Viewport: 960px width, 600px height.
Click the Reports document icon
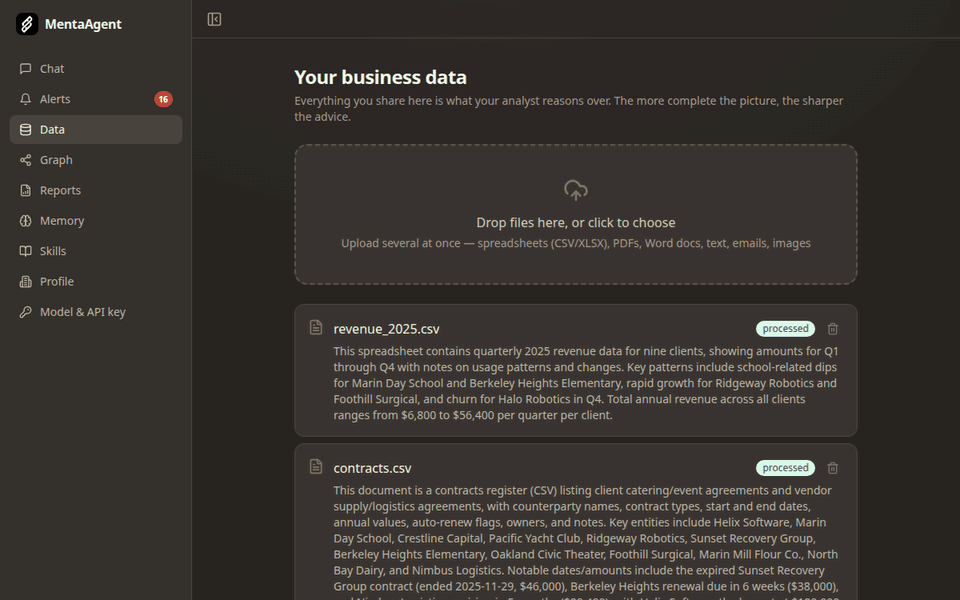(25, 190)
